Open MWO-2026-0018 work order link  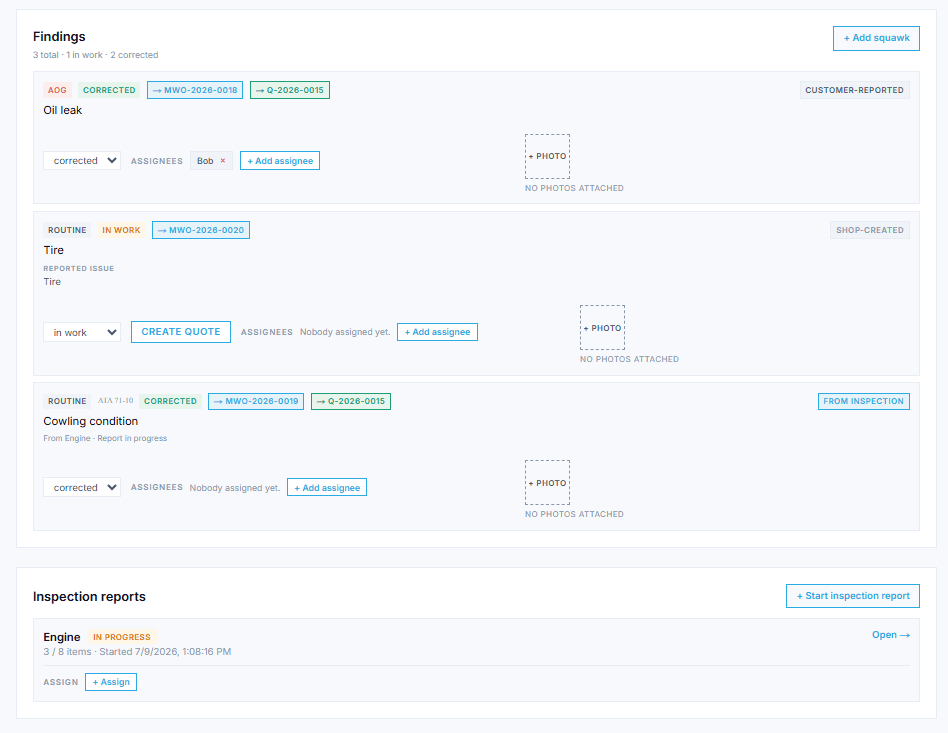(x=195, y=90)
